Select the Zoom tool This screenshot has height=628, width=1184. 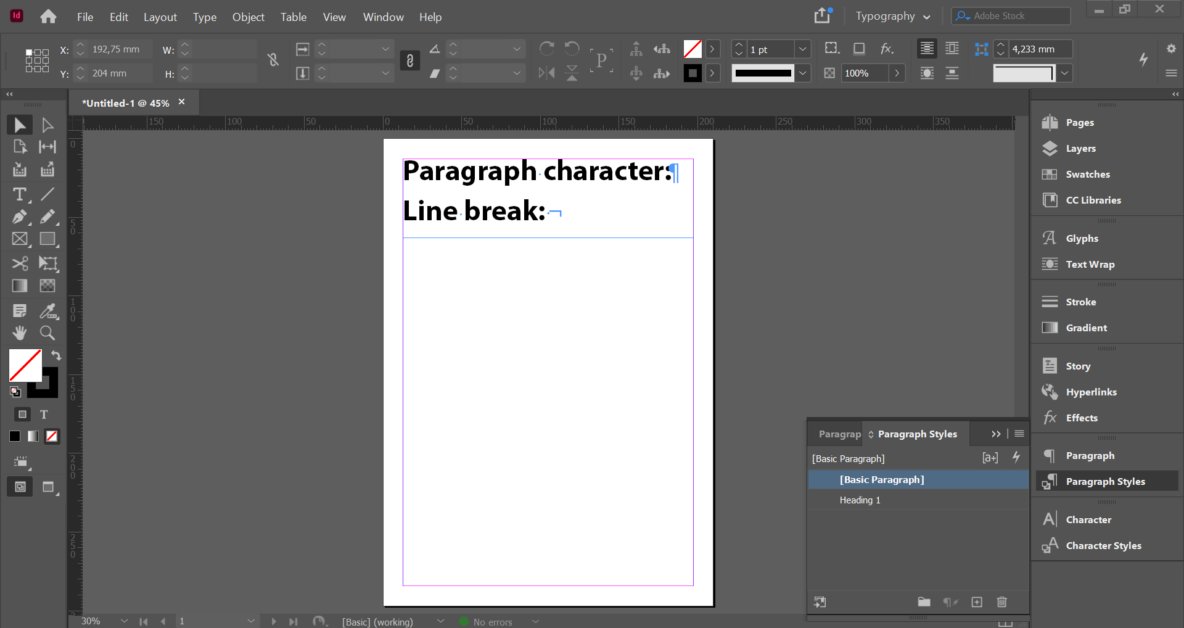pyautogui.click(x=47, y=333)
